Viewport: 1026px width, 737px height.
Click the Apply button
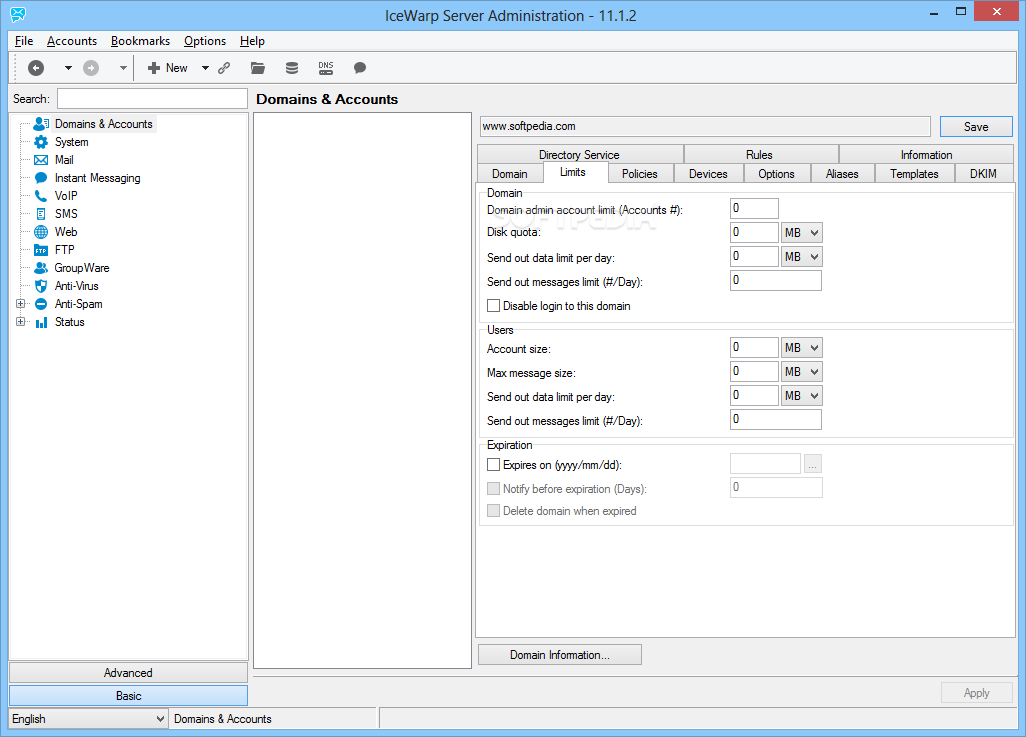pos(976,692)
